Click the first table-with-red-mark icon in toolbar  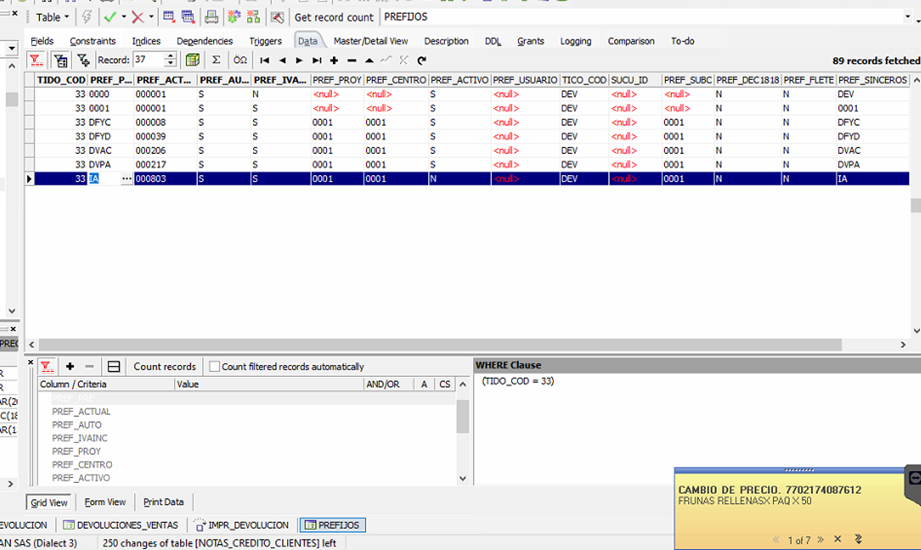point(169,17)
